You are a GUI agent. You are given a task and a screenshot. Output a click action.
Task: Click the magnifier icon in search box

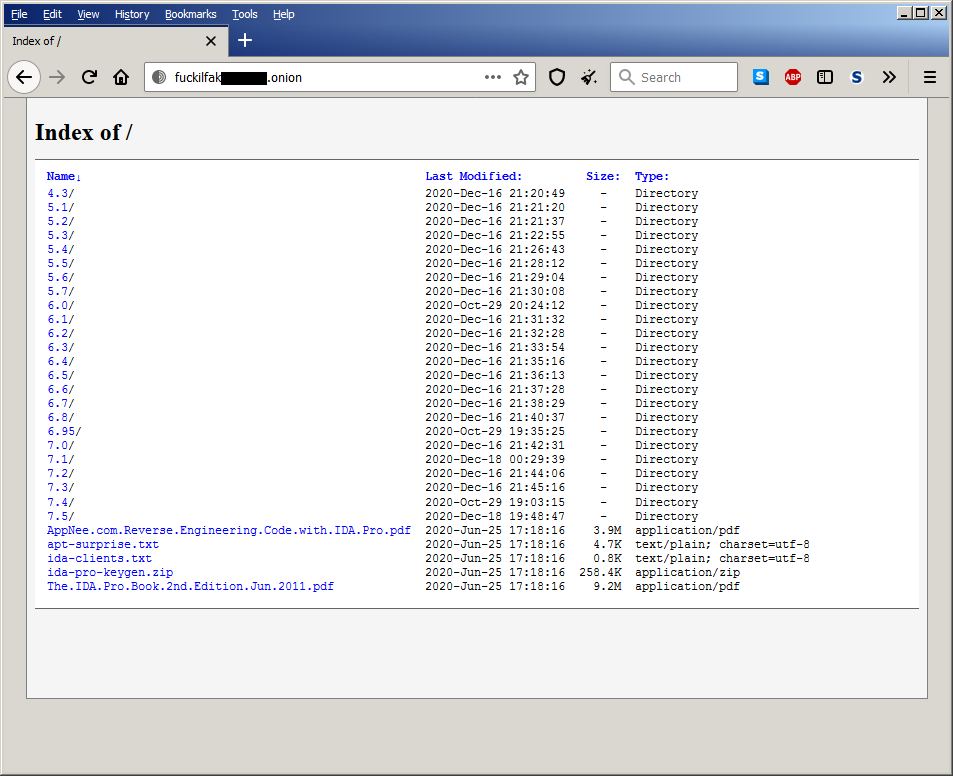[626, 77]
